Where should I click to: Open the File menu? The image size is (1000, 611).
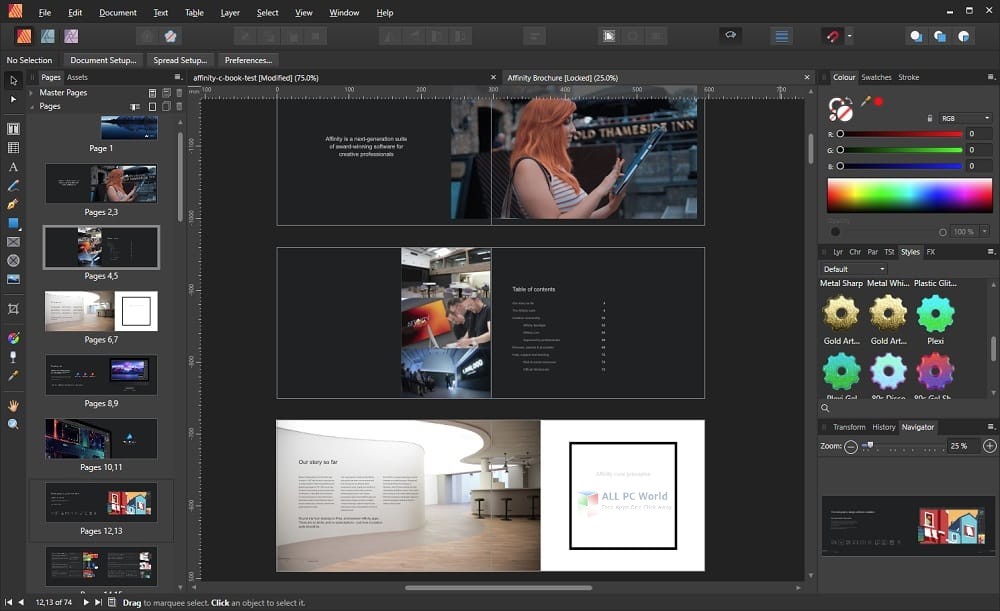[x=45, y=12]
